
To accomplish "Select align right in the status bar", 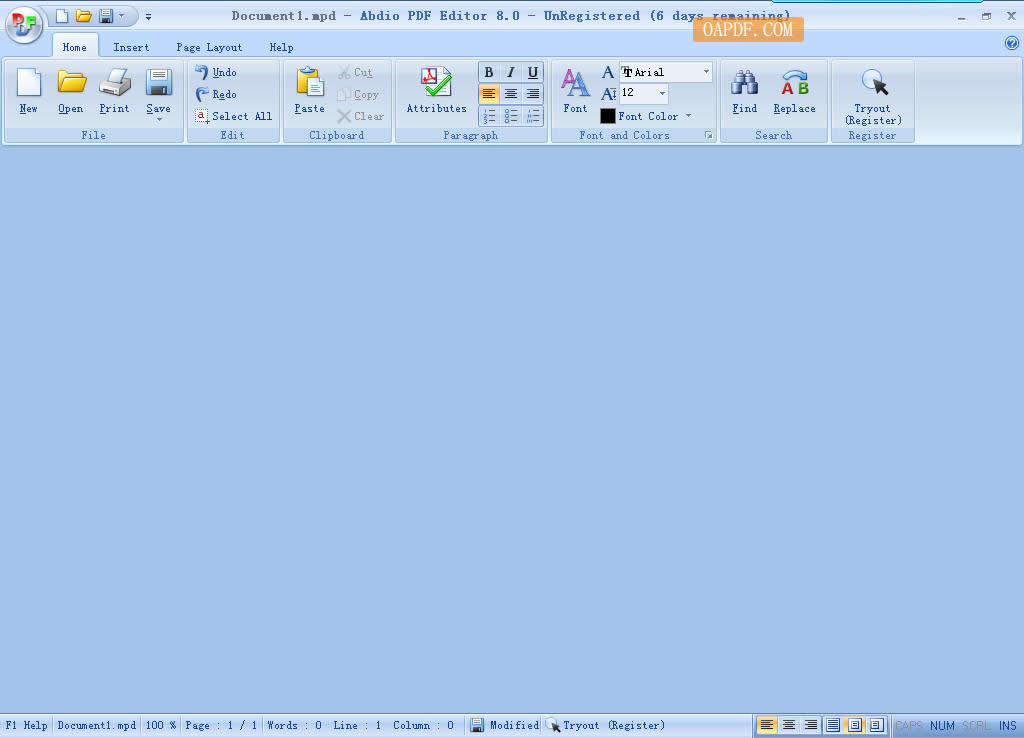I will click(811, 725).
